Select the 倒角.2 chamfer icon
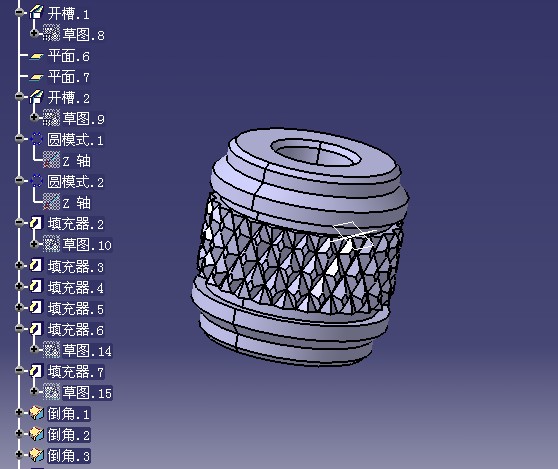The image size is (558, 469). click(36, 434)
